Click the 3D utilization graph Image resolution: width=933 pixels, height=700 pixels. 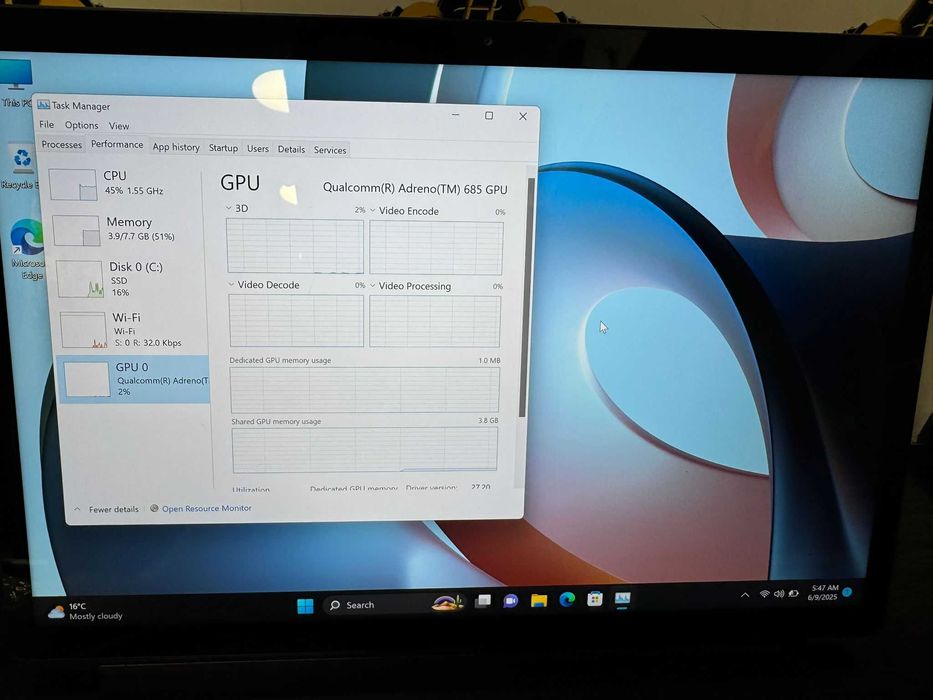pyautogui.click(x=295, y=246)
